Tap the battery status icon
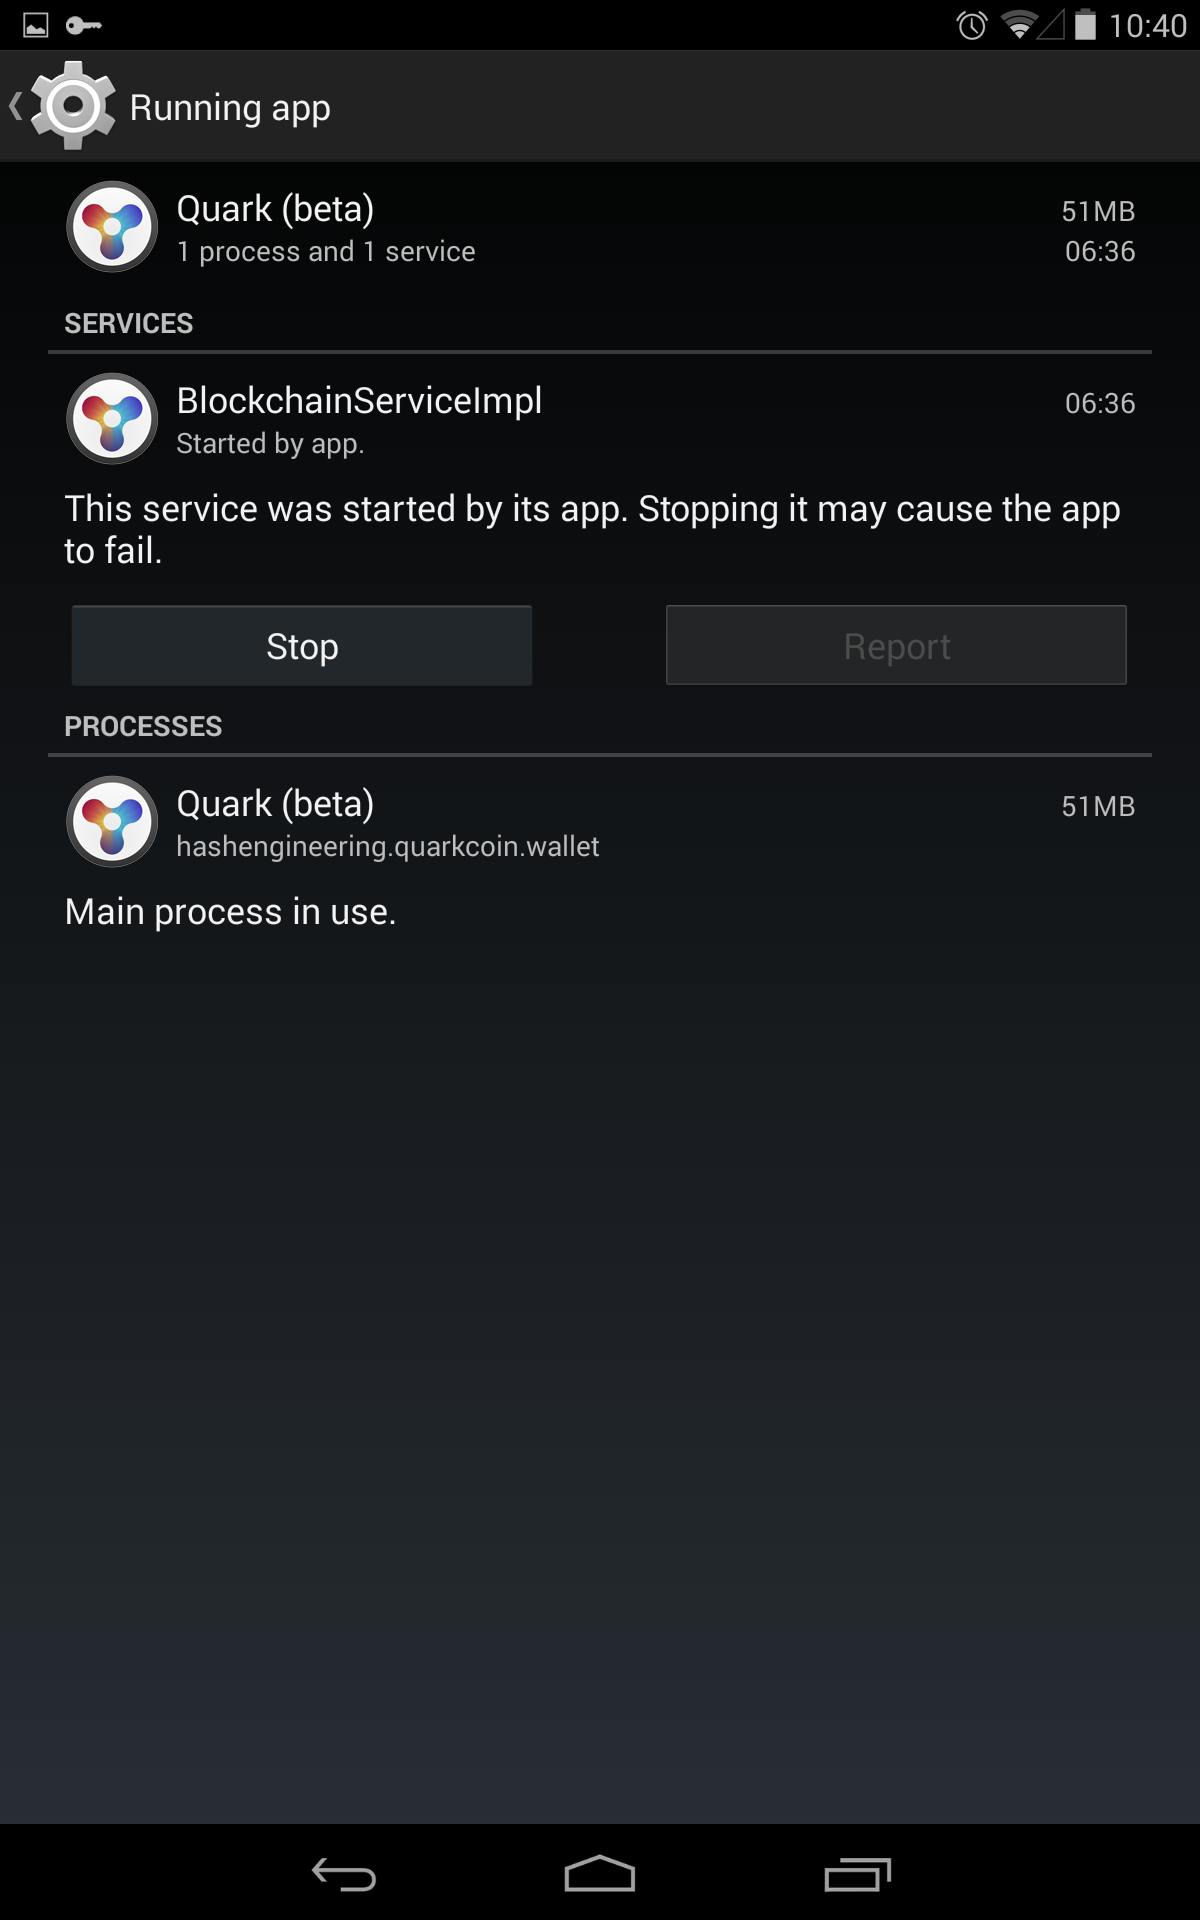This screenshot has height=1920, width=1200. pyautogui.click(x=1085, y=25)
